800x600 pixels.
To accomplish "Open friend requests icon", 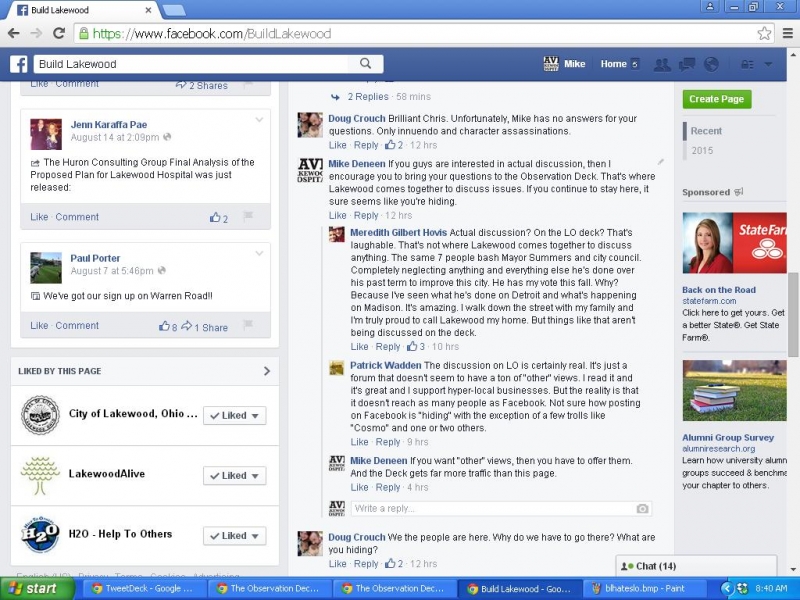I will [x=662, y=64].
